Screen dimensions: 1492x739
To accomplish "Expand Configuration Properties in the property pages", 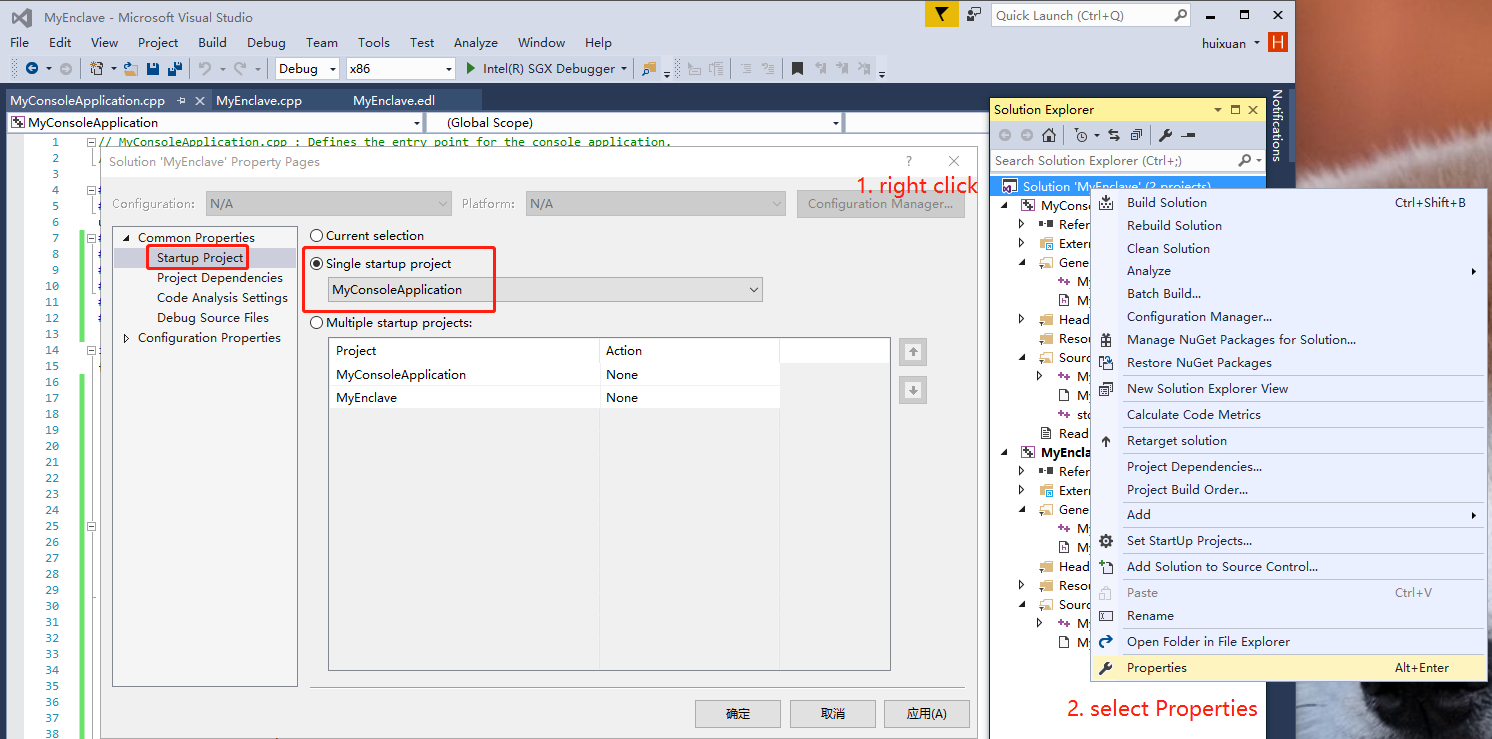I will pos(126,337).
